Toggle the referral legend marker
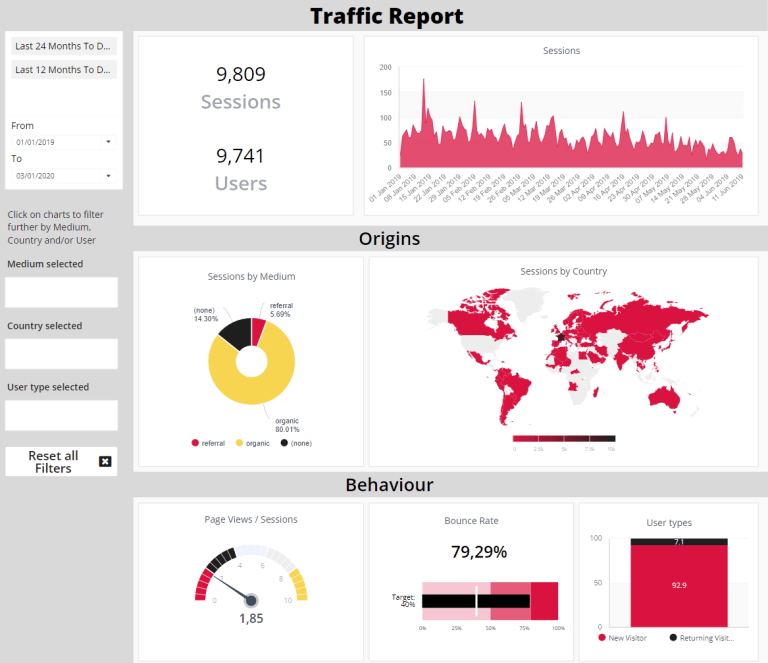The width and height of the screenshot is (768, 663). (195, 442)
